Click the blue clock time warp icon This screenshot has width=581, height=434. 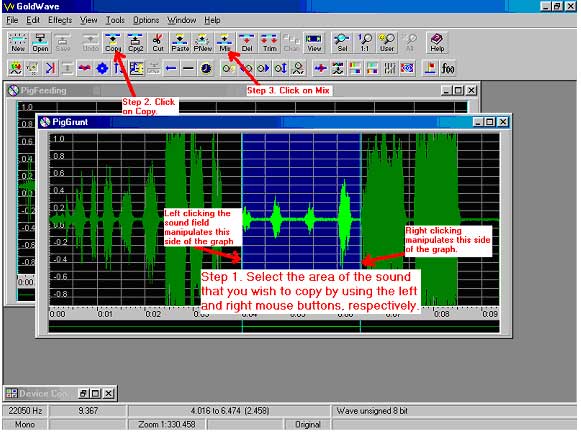pyautogui.click(x=206, y=68)
